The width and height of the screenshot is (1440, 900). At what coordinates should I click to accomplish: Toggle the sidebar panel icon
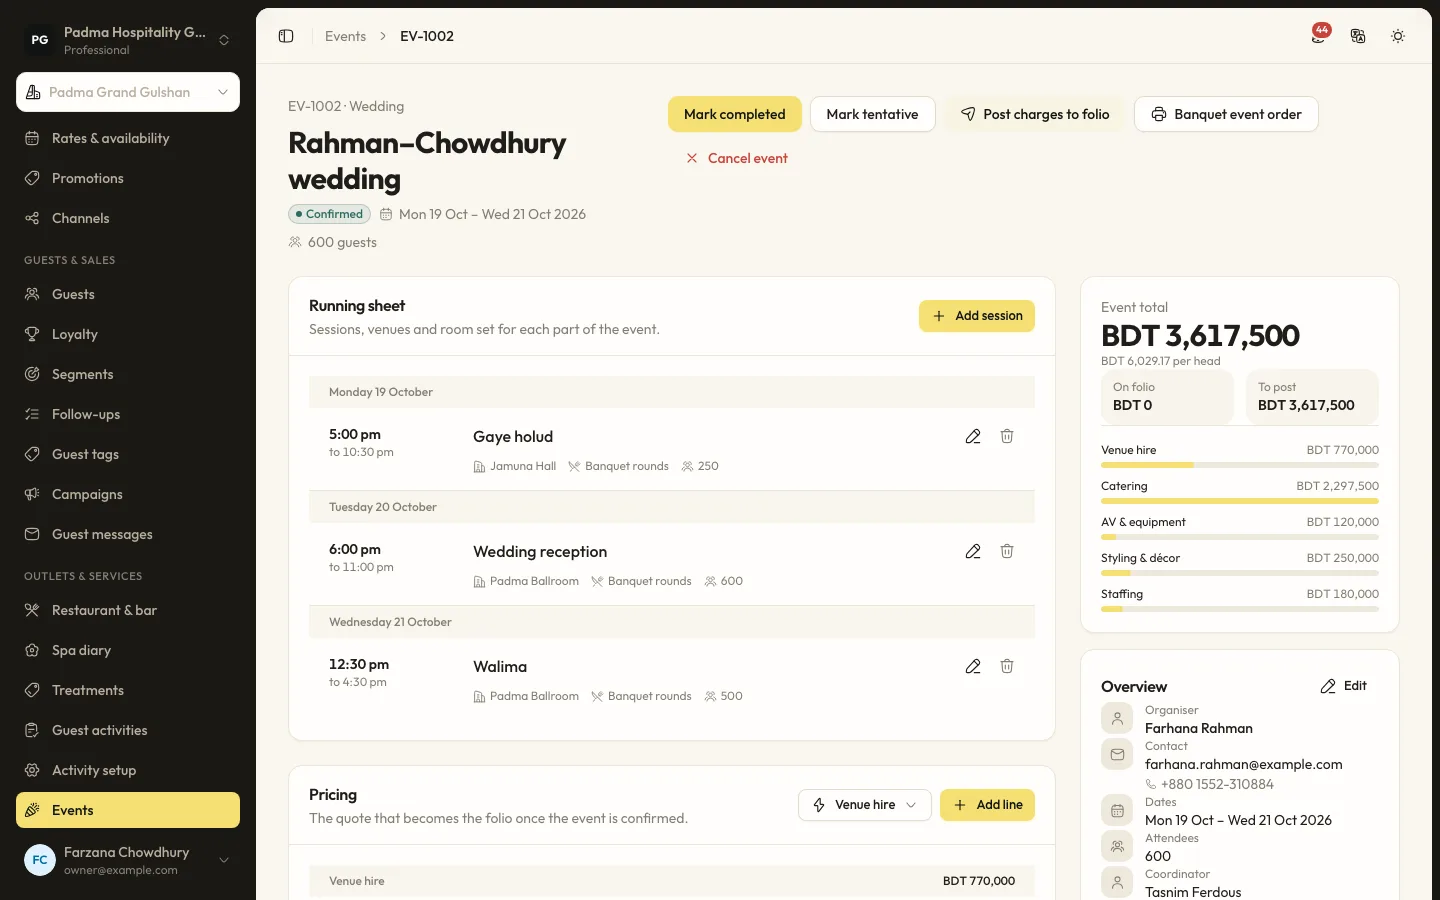(x=286, y=36)
